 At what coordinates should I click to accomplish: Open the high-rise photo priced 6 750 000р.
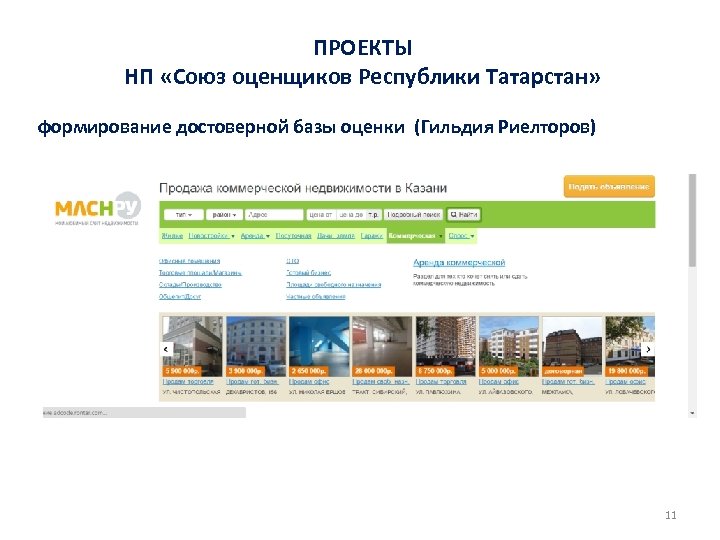[x=445, y=346]
